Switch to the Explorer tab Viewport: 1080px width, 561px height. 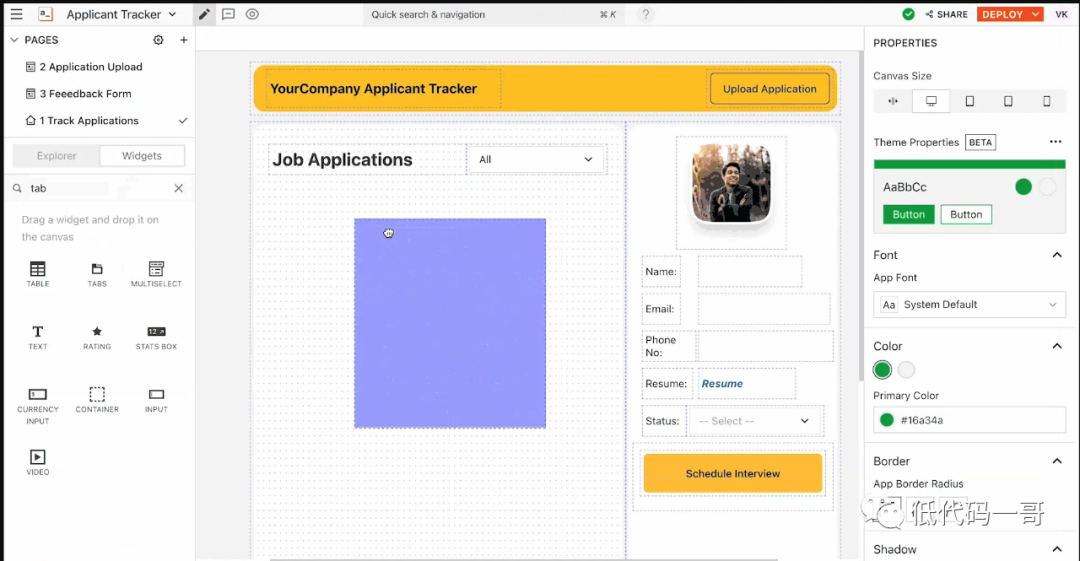pos(57,156)
